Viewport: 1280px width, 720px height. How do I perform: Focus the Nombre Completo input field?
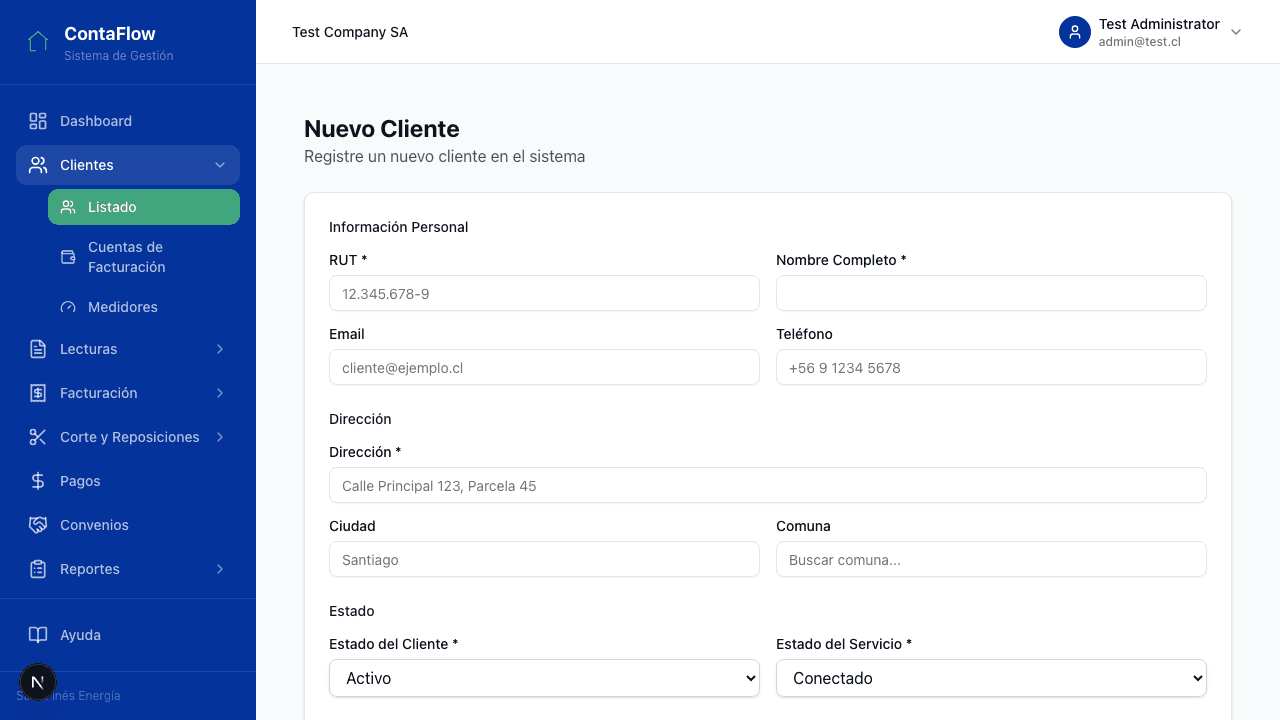click(x=991, y=294)
